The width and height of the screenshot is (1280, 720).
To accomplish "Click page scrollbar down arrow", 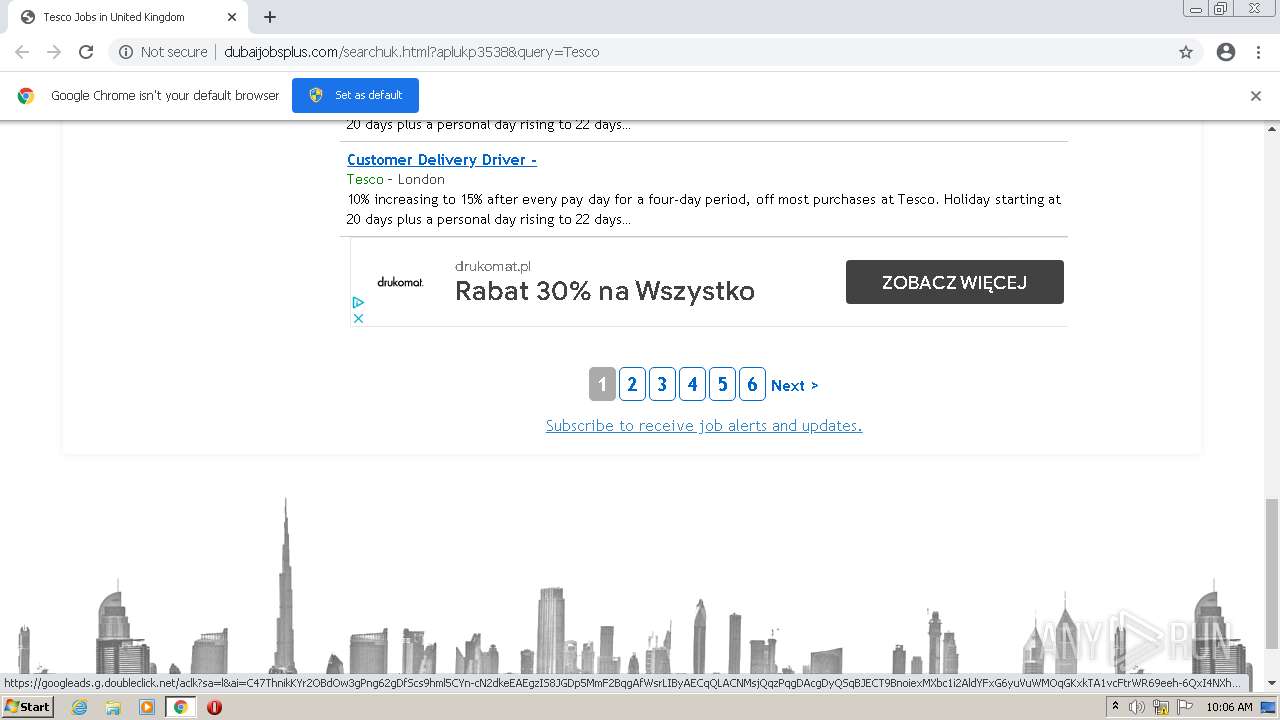I will (x=1272, y=684).
